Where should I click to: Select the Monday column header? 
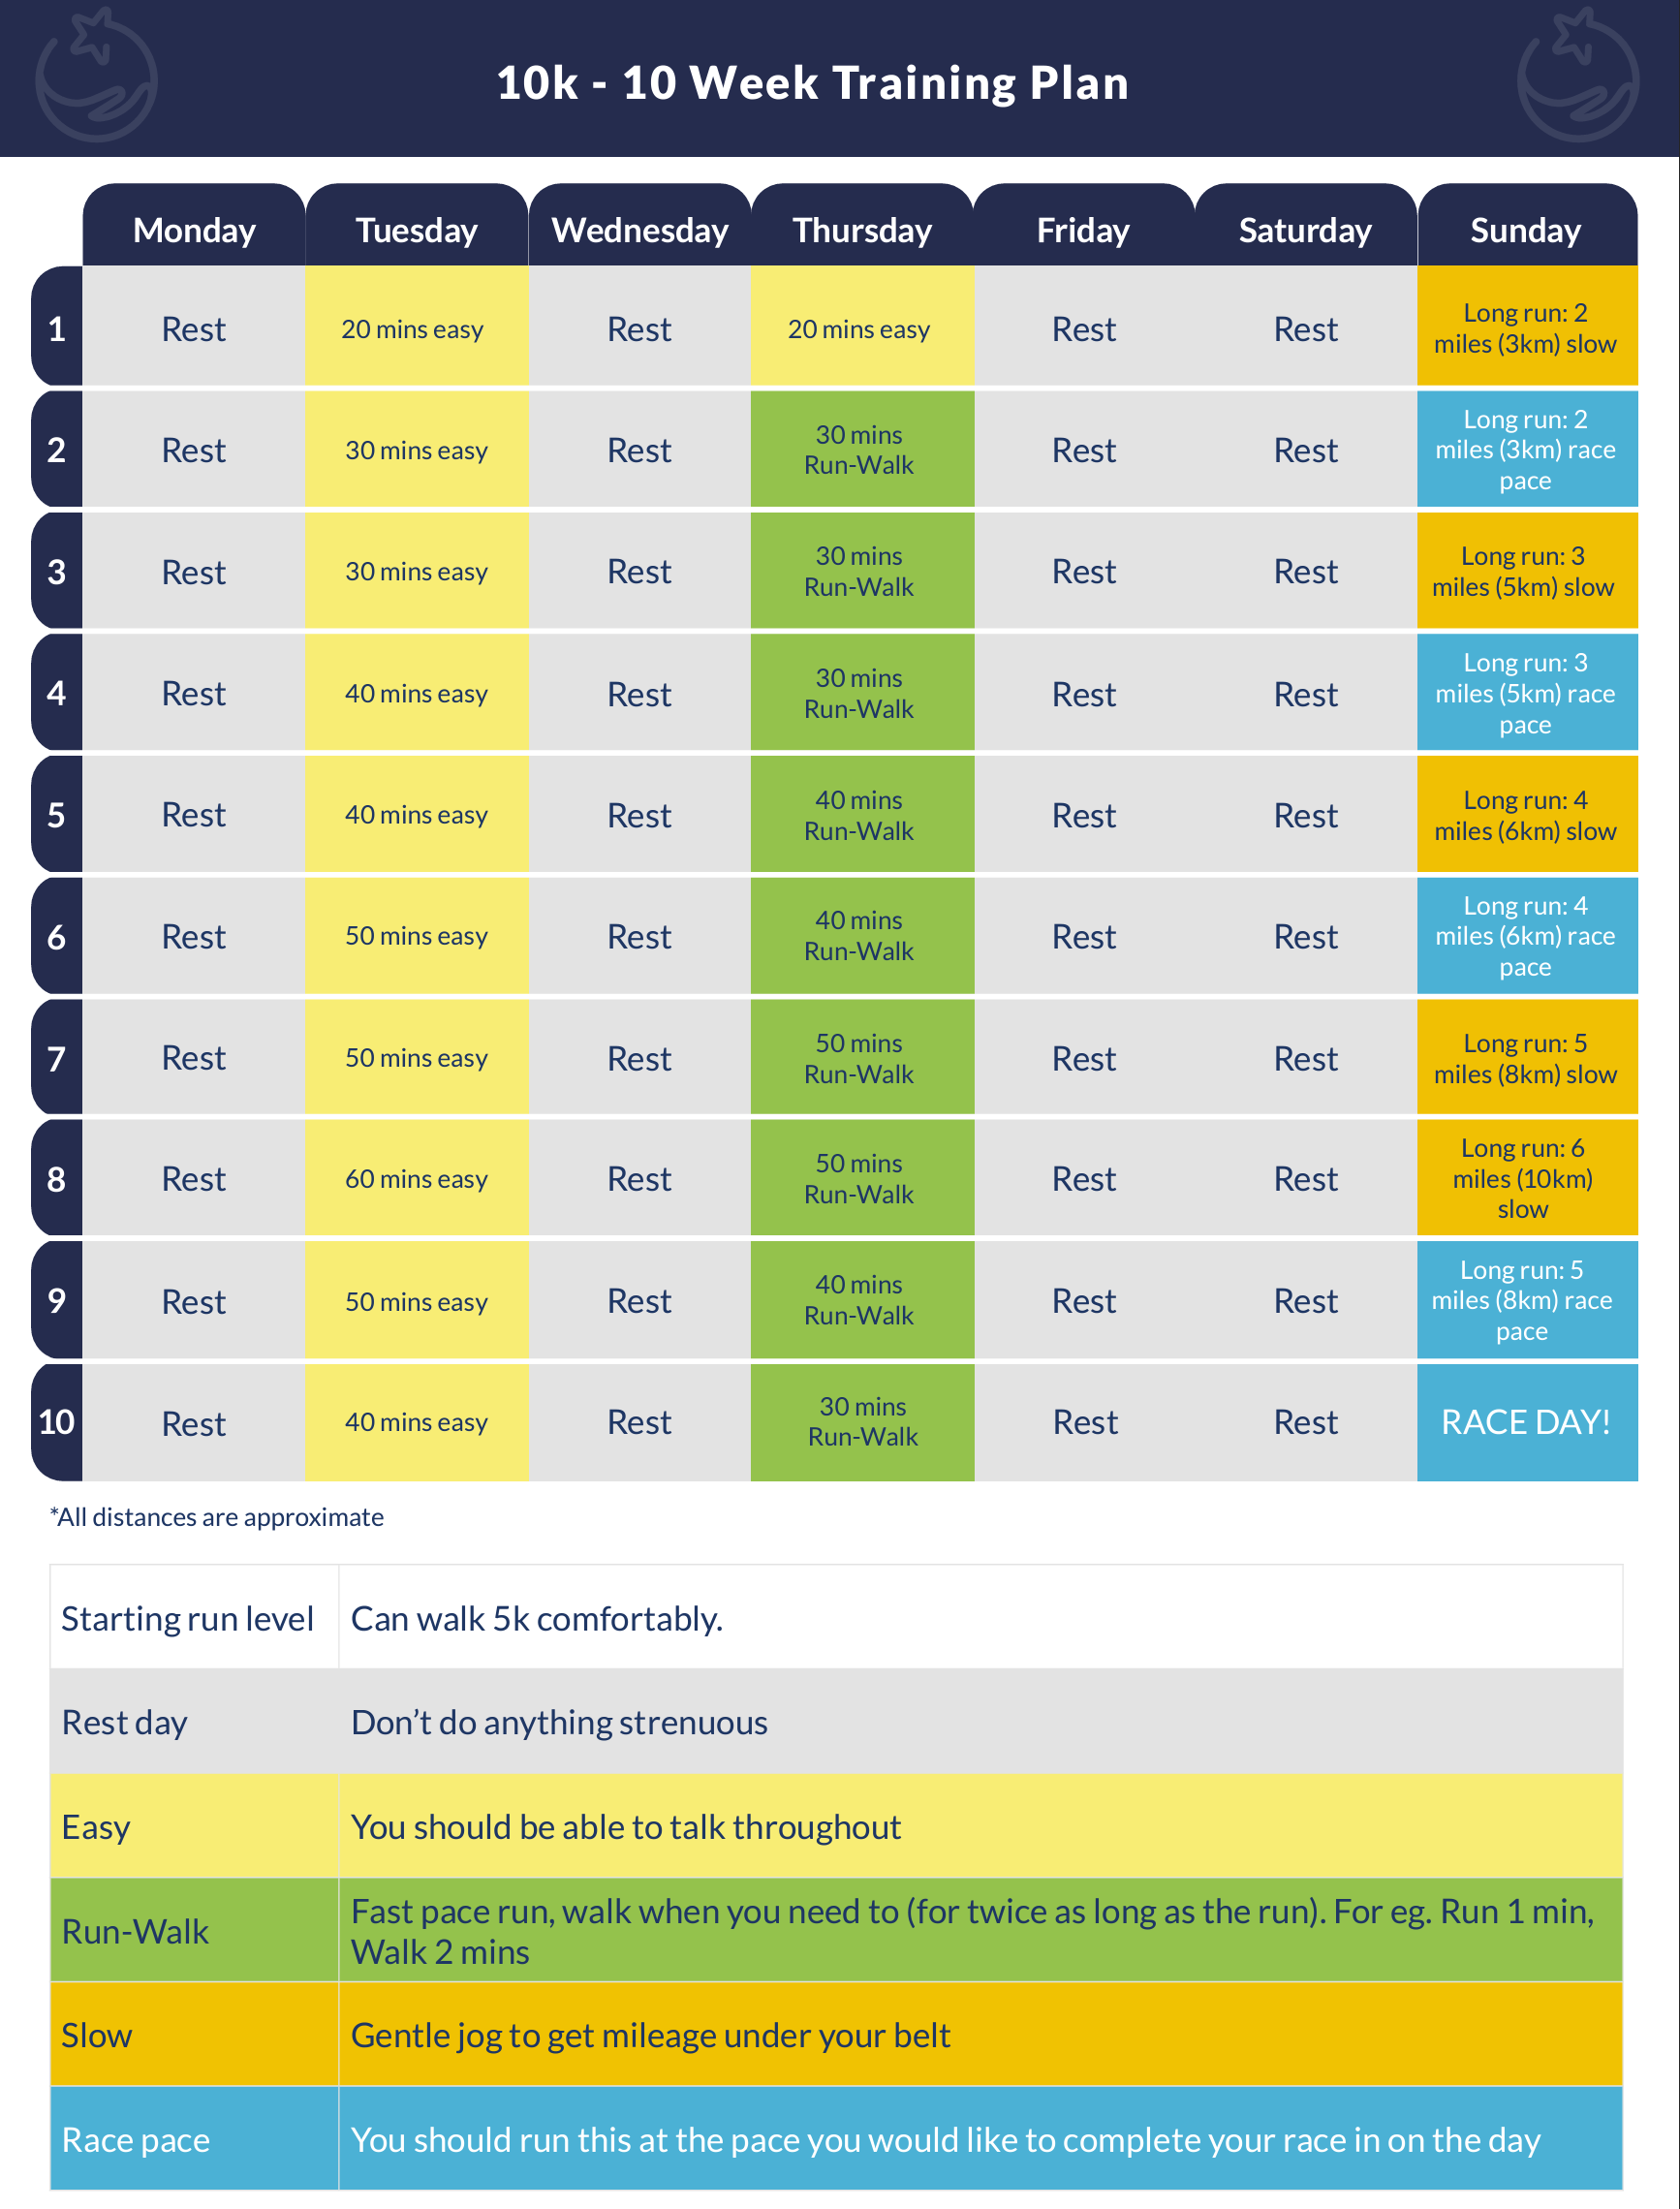tap(194, 230)
